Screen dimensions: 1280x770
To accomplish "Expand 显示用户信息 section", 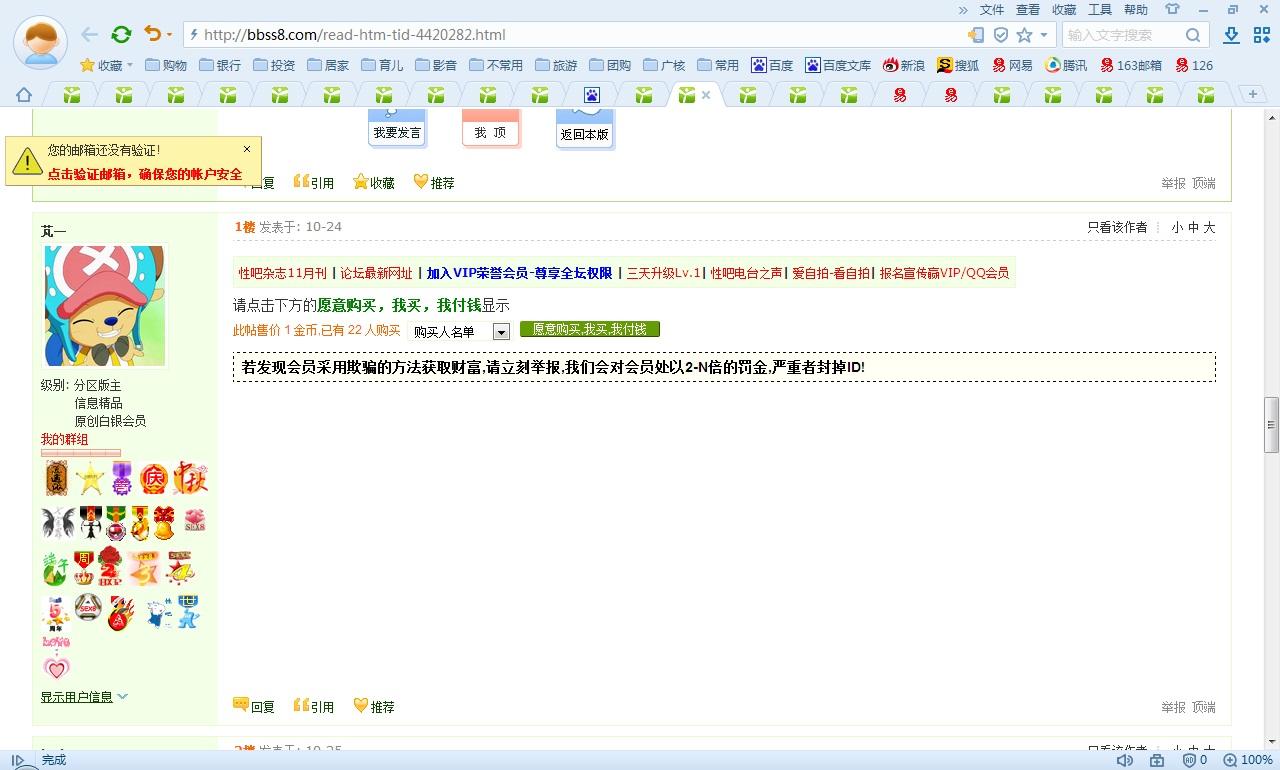I will coord(84,697).
